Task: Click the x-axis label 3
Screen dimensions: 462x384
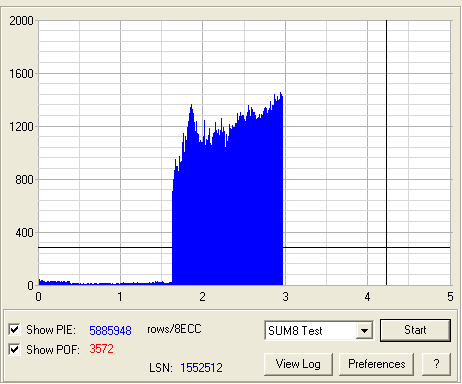Action: [285, 297]
